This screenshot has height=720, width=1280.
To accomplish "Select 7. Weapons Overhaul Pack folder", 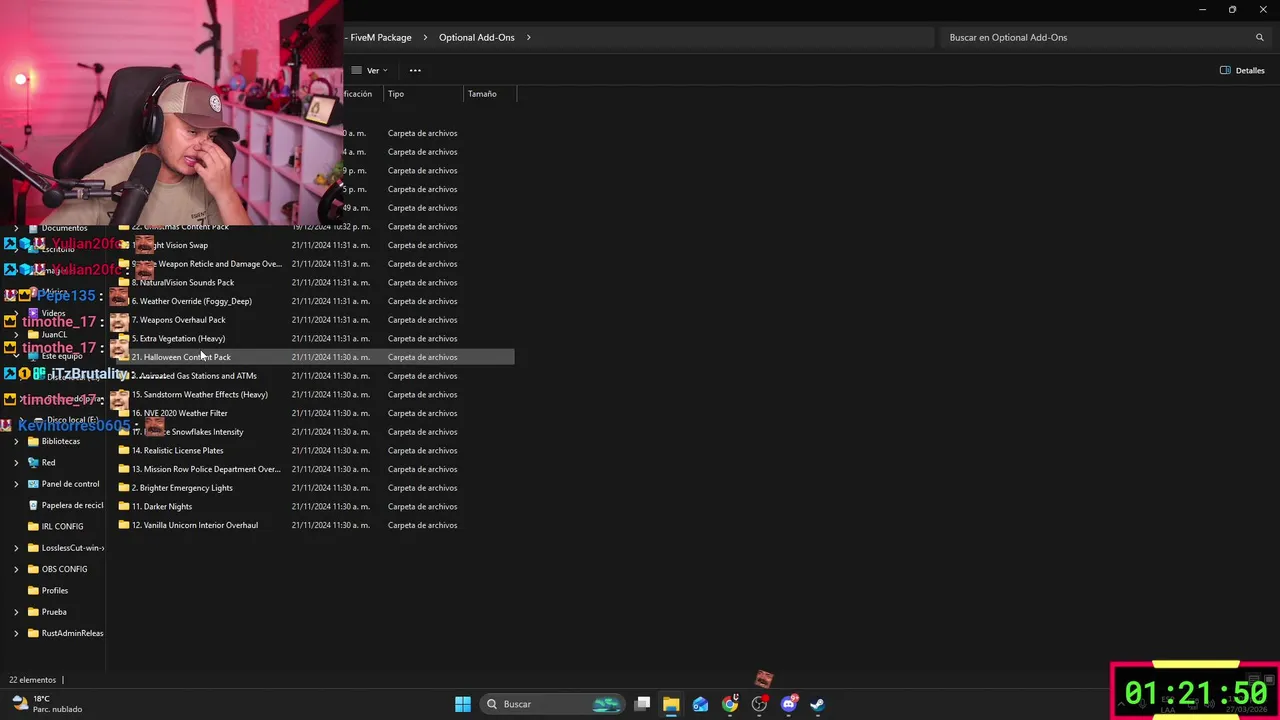I will pos(179,320).
